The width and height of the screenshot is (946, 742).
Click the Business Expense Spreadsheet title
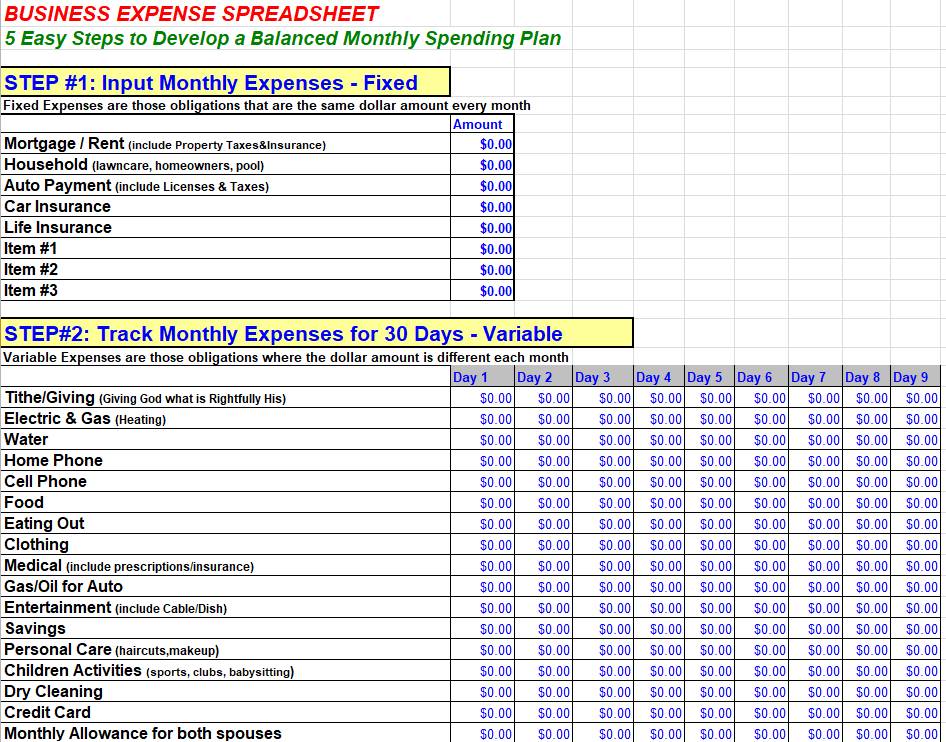[192, 14]
